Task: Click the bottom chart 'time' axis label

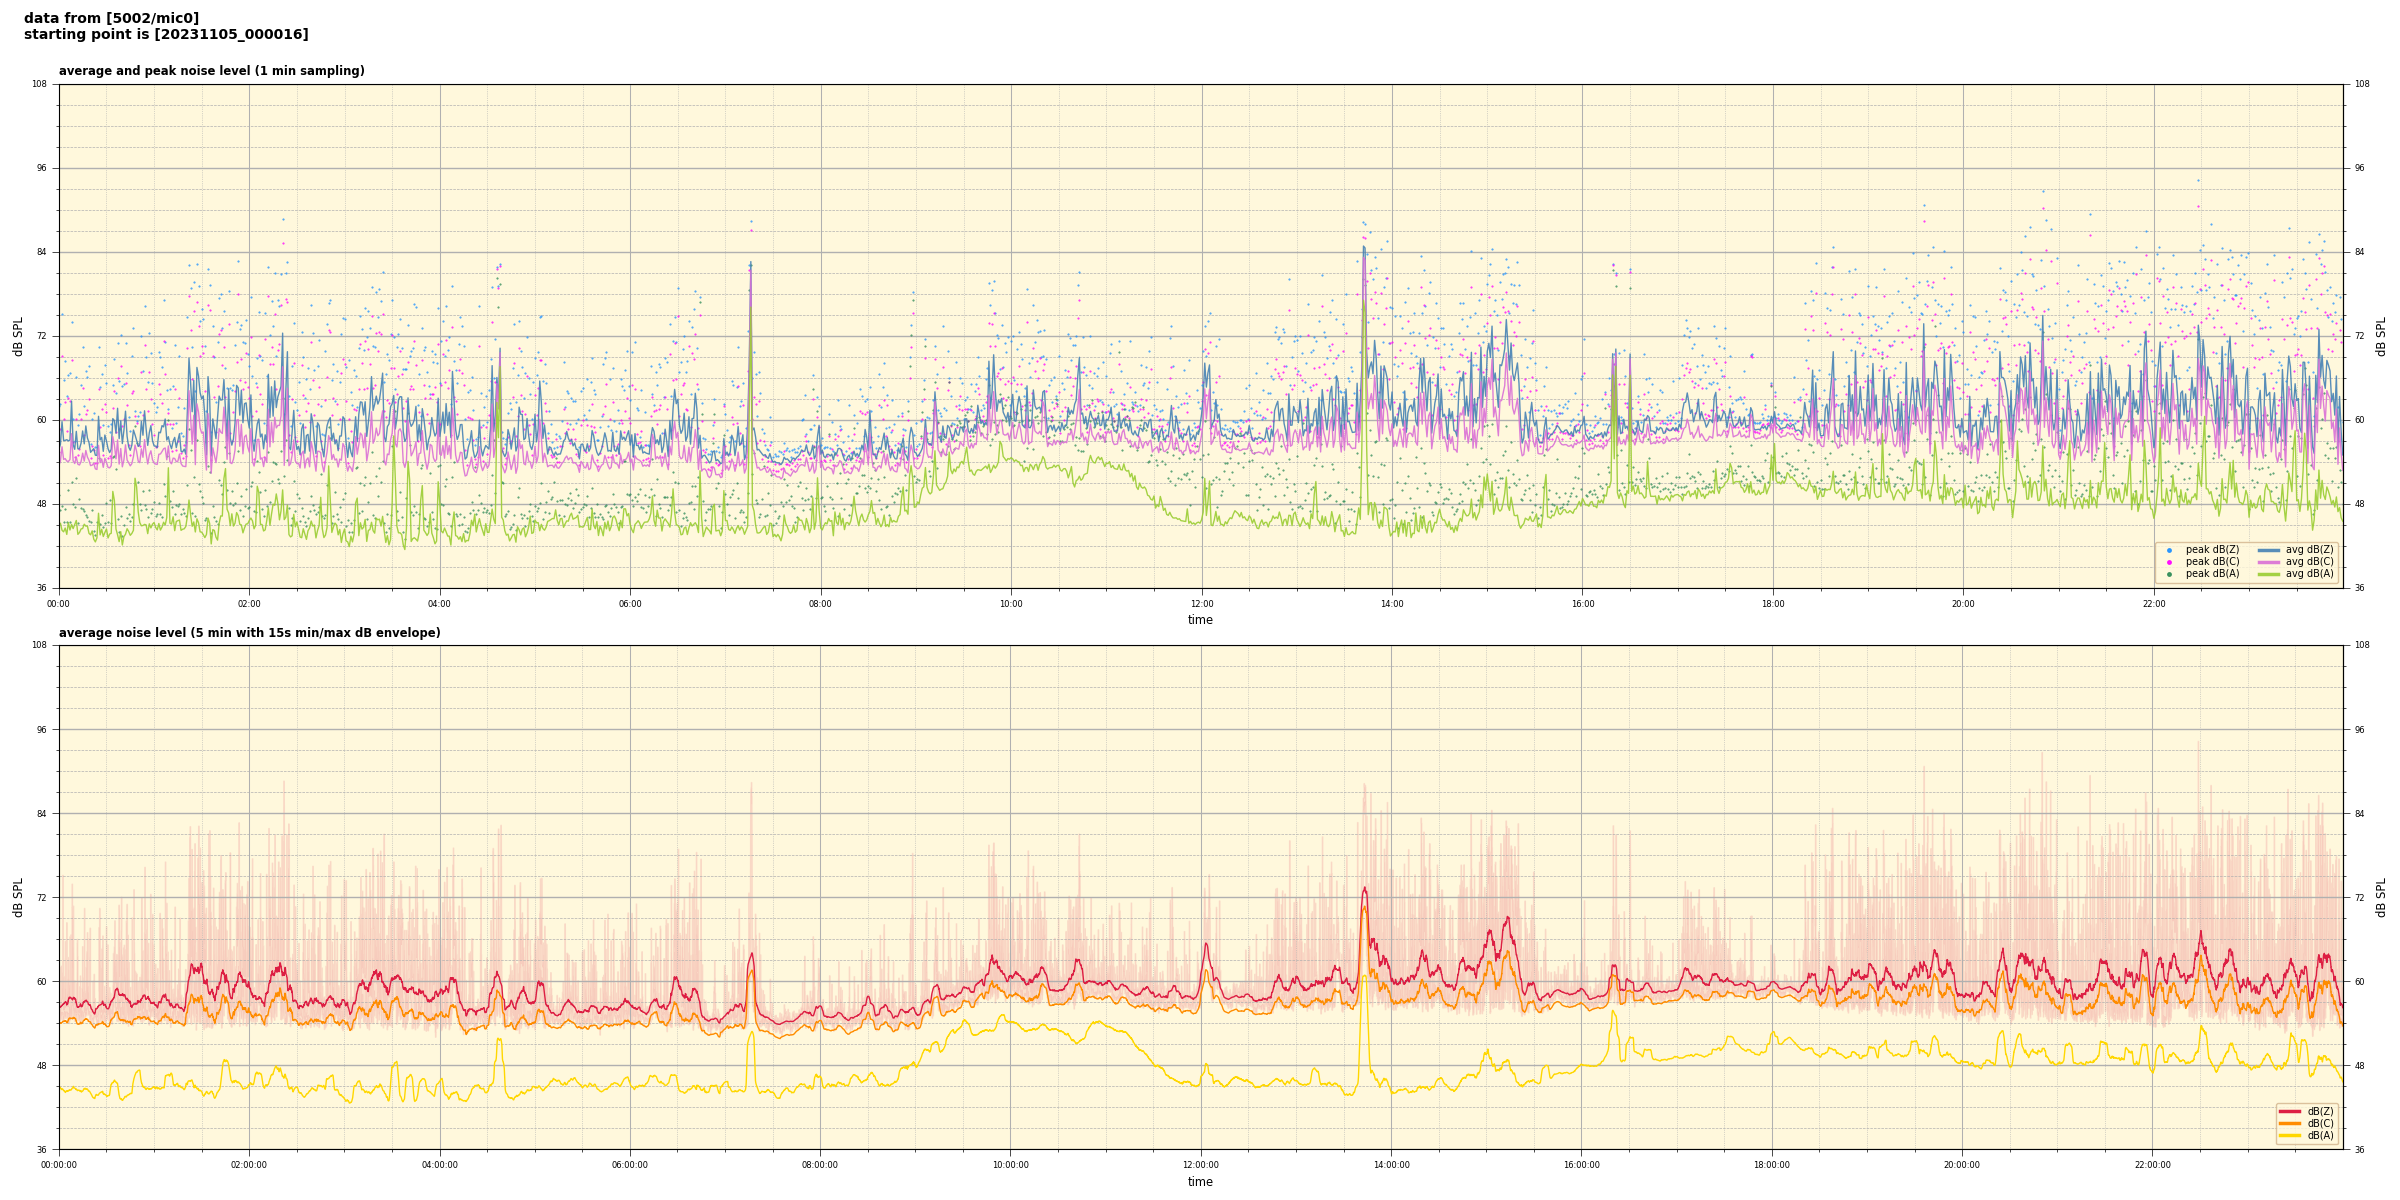Action: [1200, 1182]
